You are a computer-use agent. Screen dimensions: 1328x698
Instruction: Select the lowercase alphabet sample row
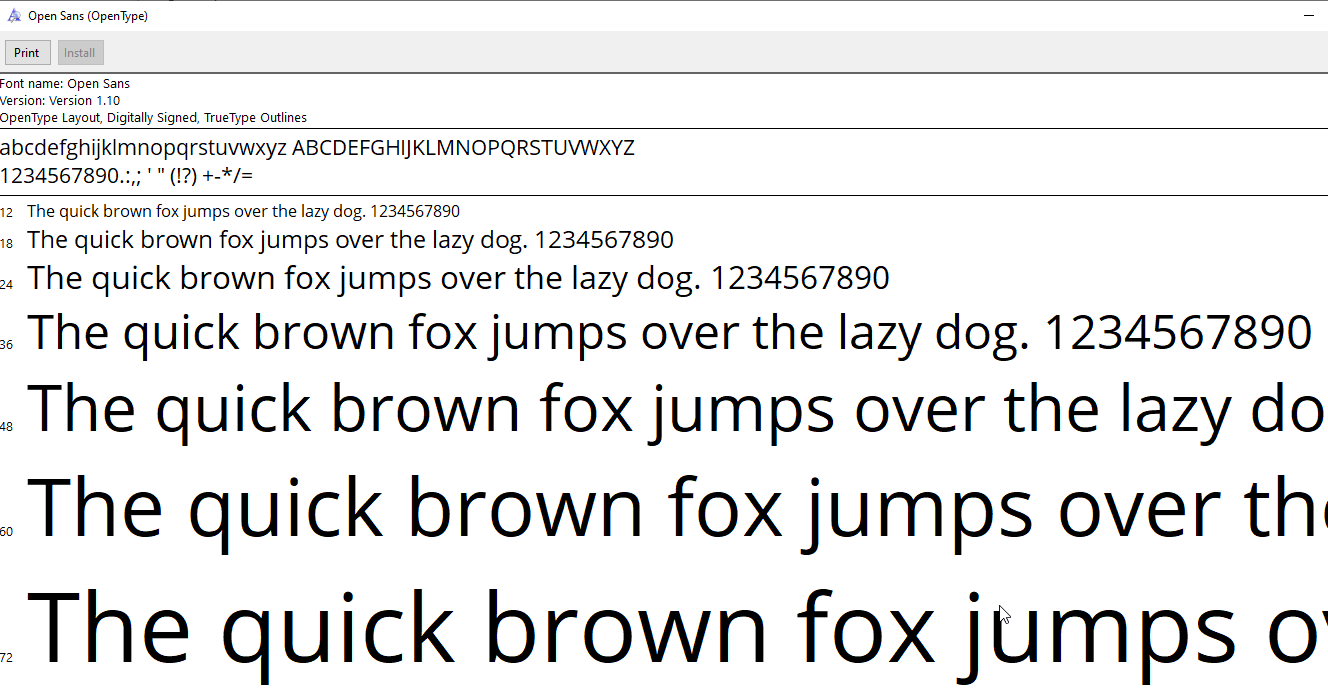coord(318,147)
